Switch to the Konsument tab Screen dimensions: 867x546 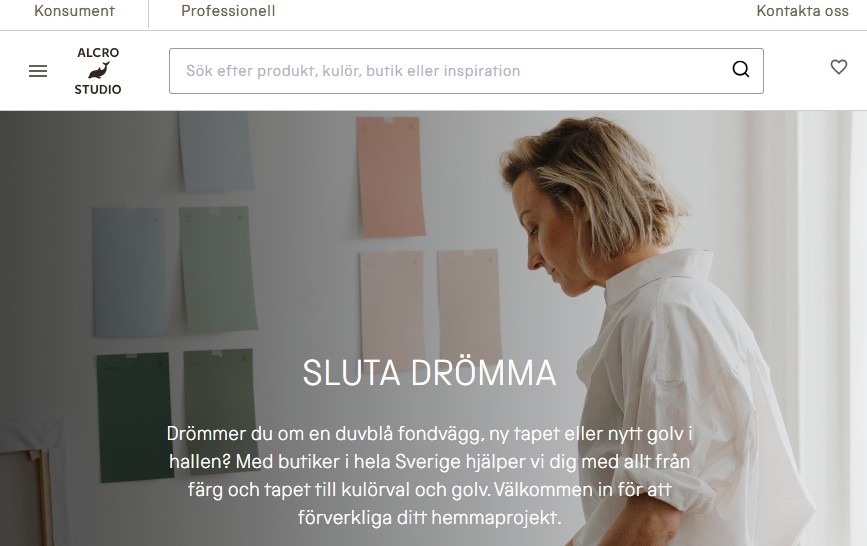74,11
